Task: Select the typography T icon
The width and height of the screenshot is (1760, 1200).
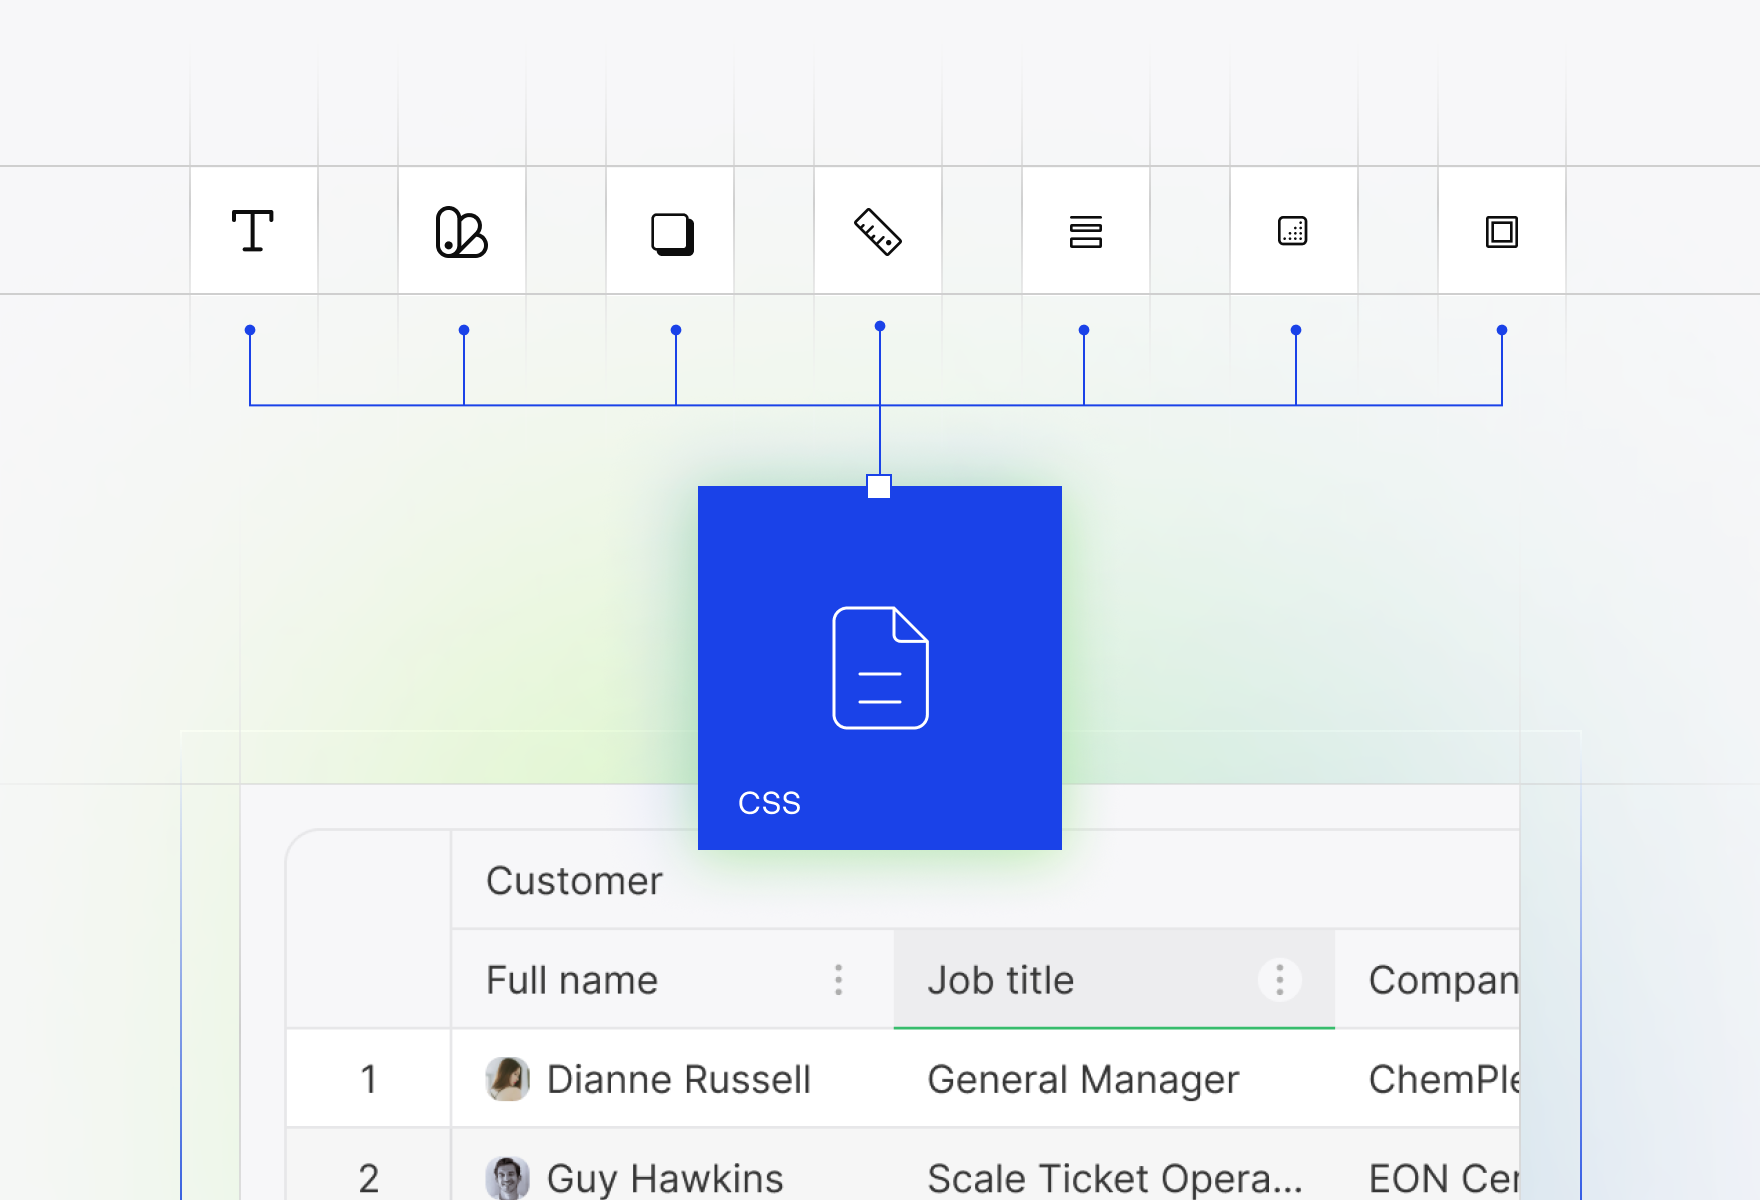Action: click(253, 231)
